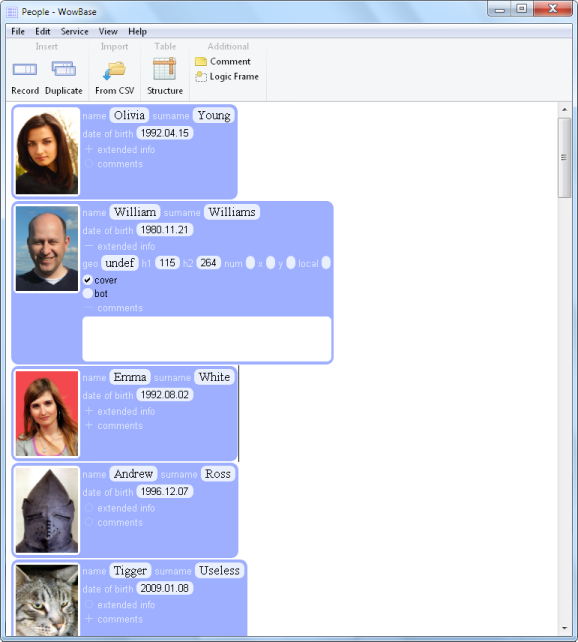Open the Service menu
This screenshot has height=642, width=578.
pos(75,32)
